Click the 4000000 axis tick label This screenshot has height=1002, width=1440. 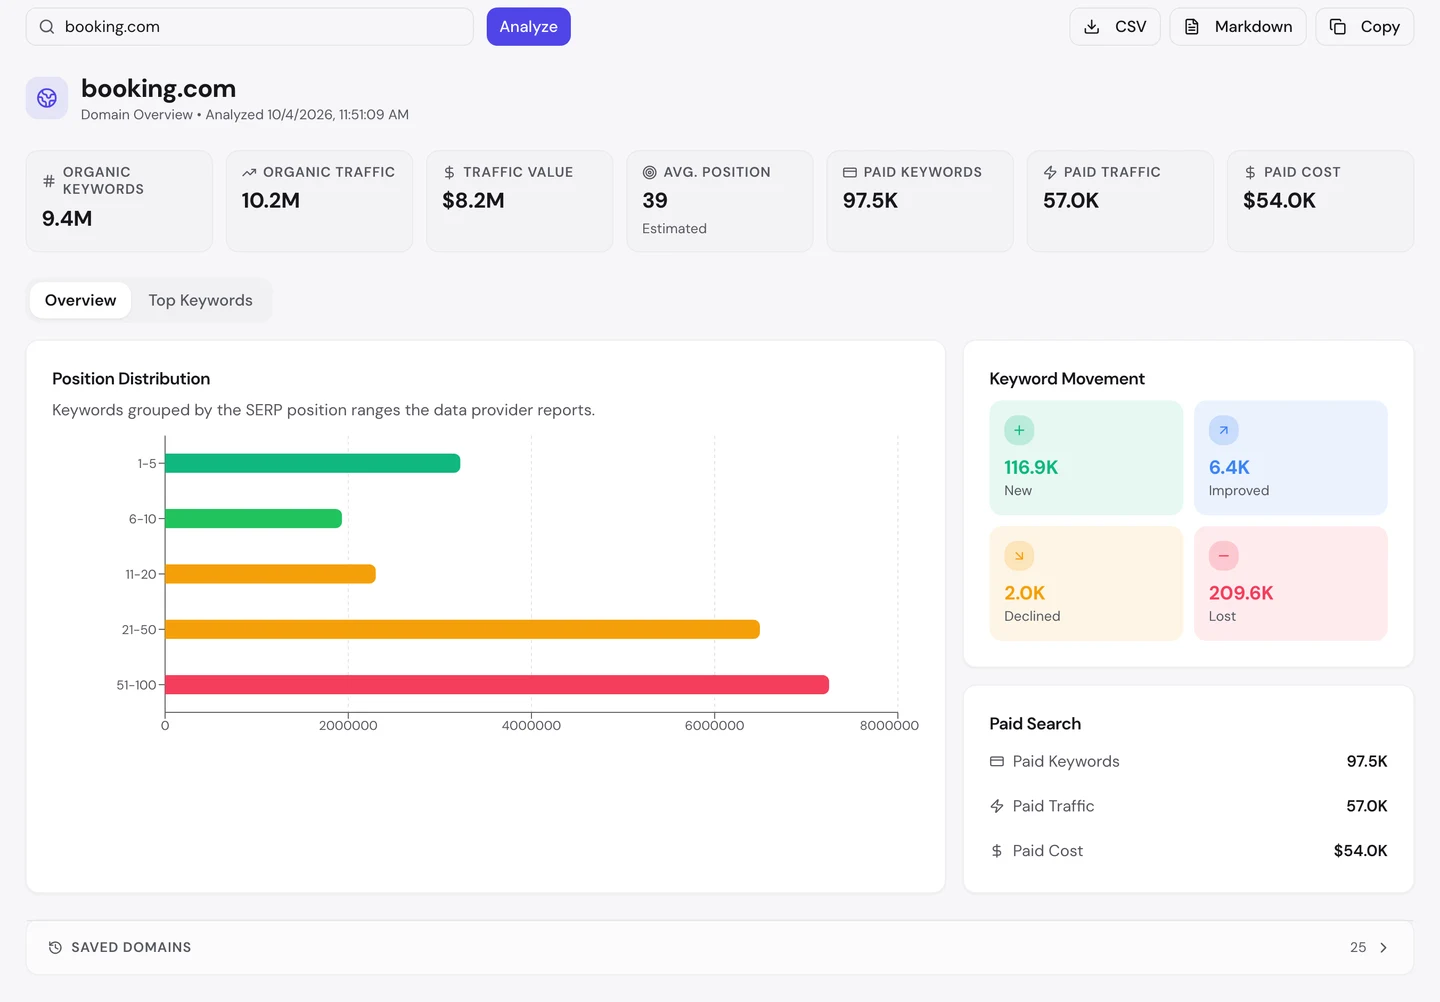click(531, 726)
